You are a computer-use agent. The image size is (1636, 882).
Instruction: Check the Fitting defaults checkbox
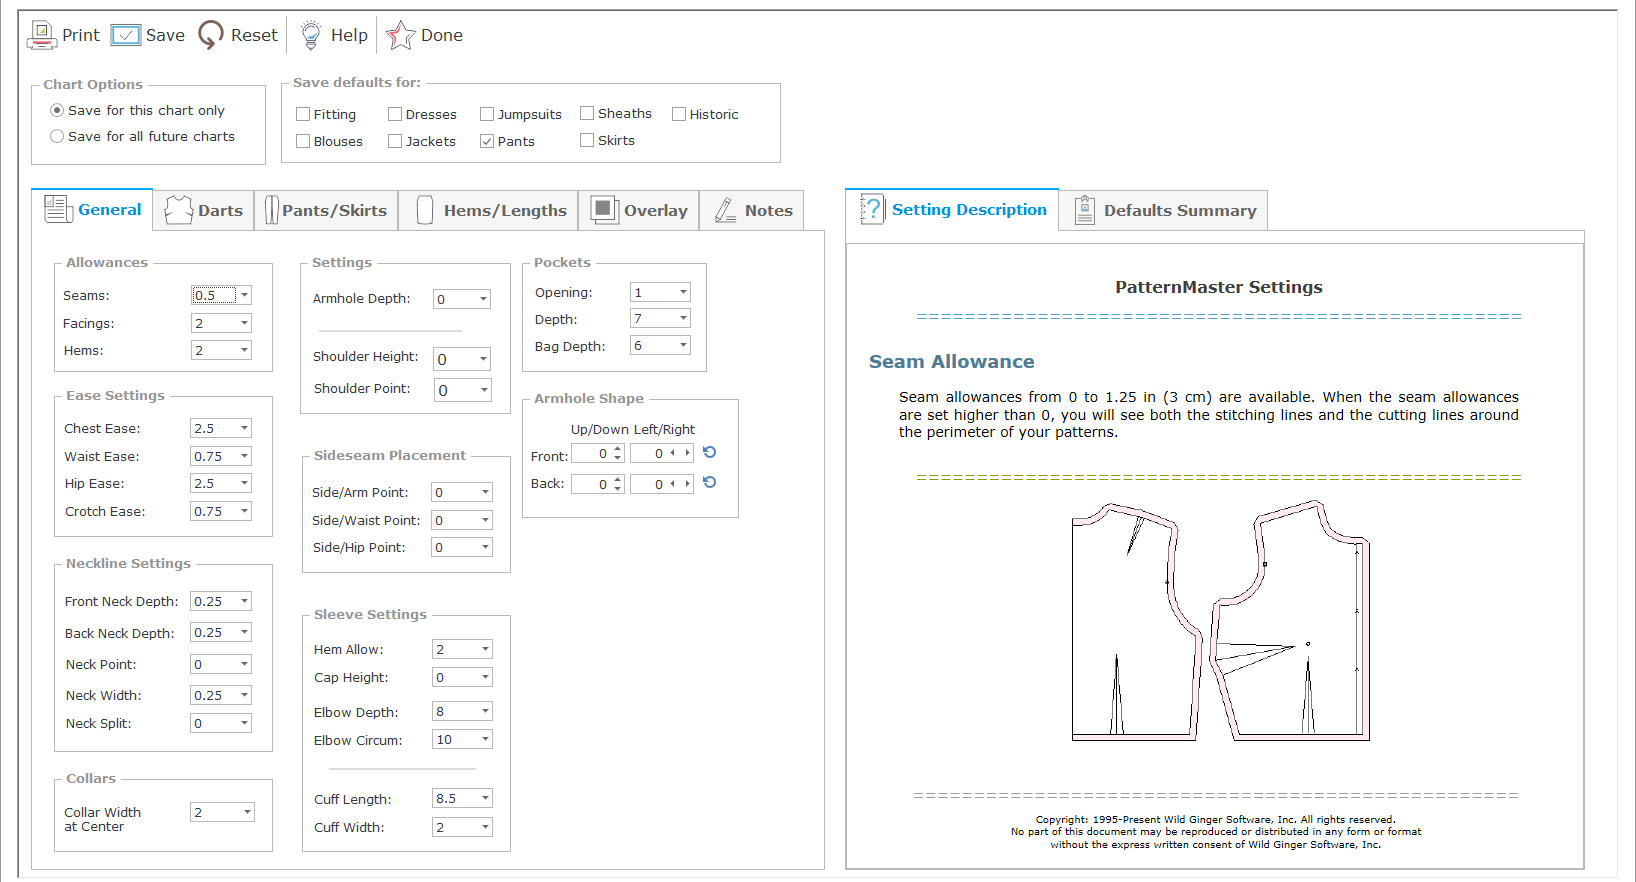pyautogui.click(x=303, y=114)
